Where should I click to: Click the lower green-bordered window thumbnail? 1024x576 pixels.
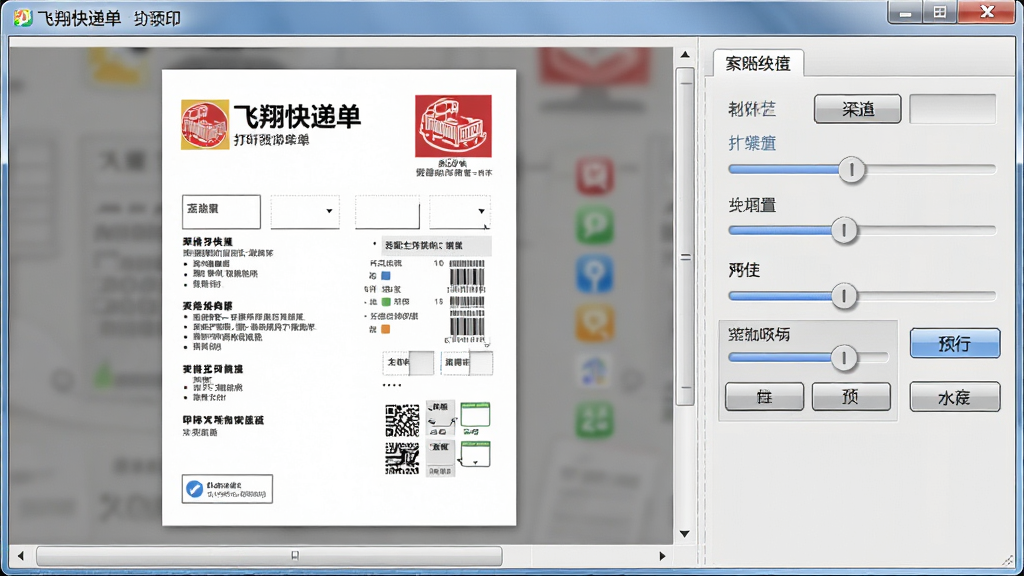click(475, 454)
